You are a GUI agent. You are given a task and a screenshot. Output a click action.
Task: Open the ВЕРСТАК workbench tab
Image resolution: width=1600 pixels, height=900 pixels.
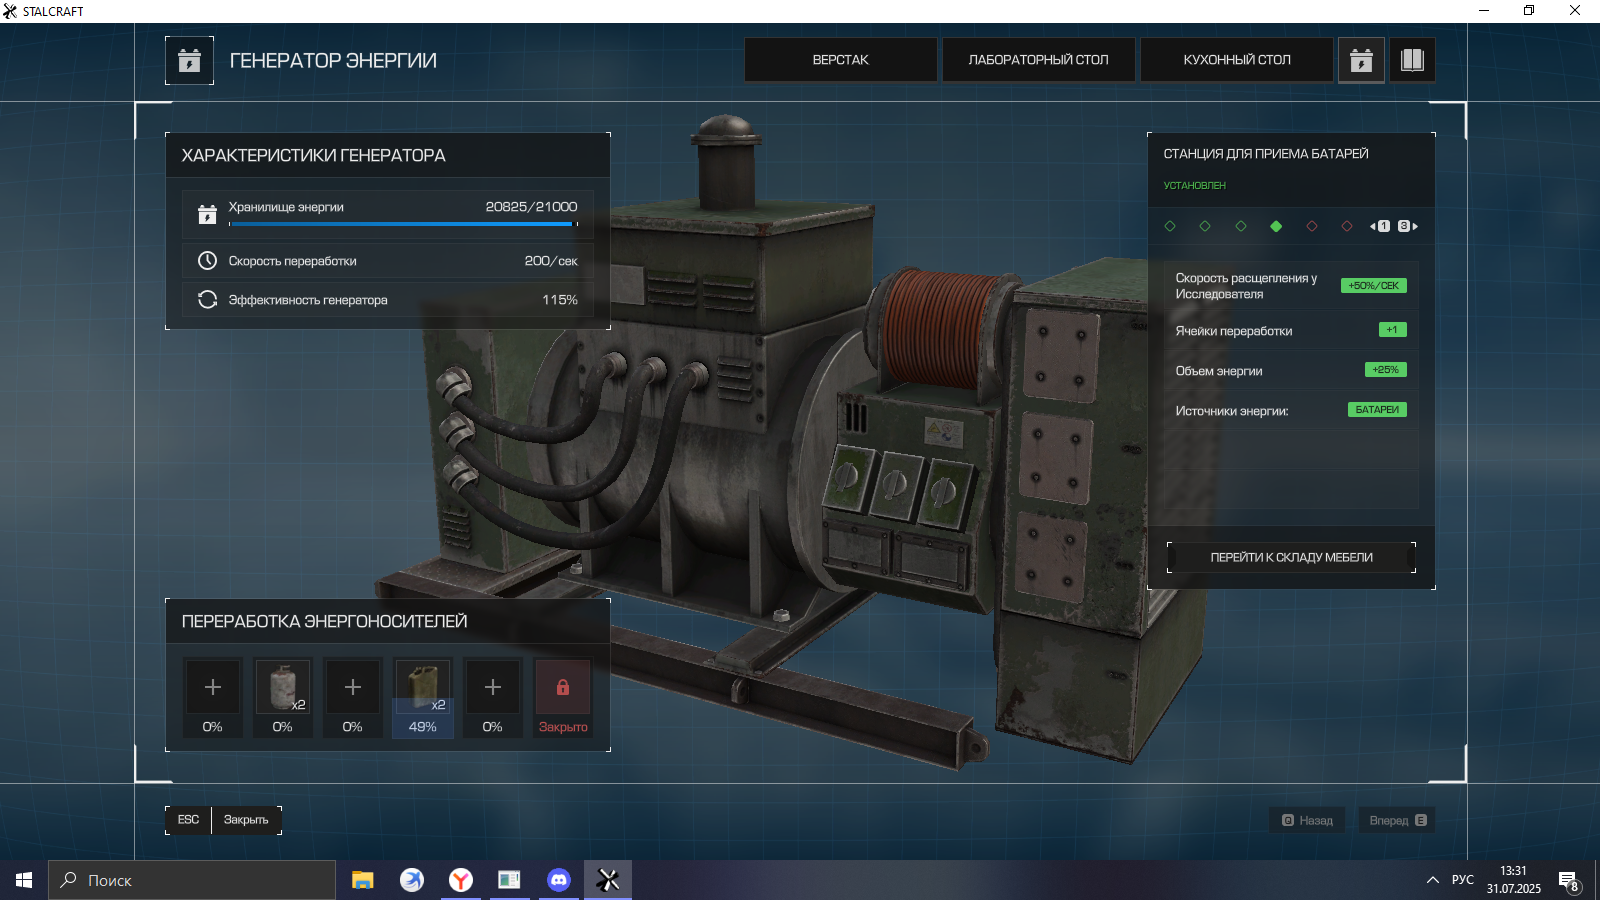pyautogui.click(x=840, y=60)
